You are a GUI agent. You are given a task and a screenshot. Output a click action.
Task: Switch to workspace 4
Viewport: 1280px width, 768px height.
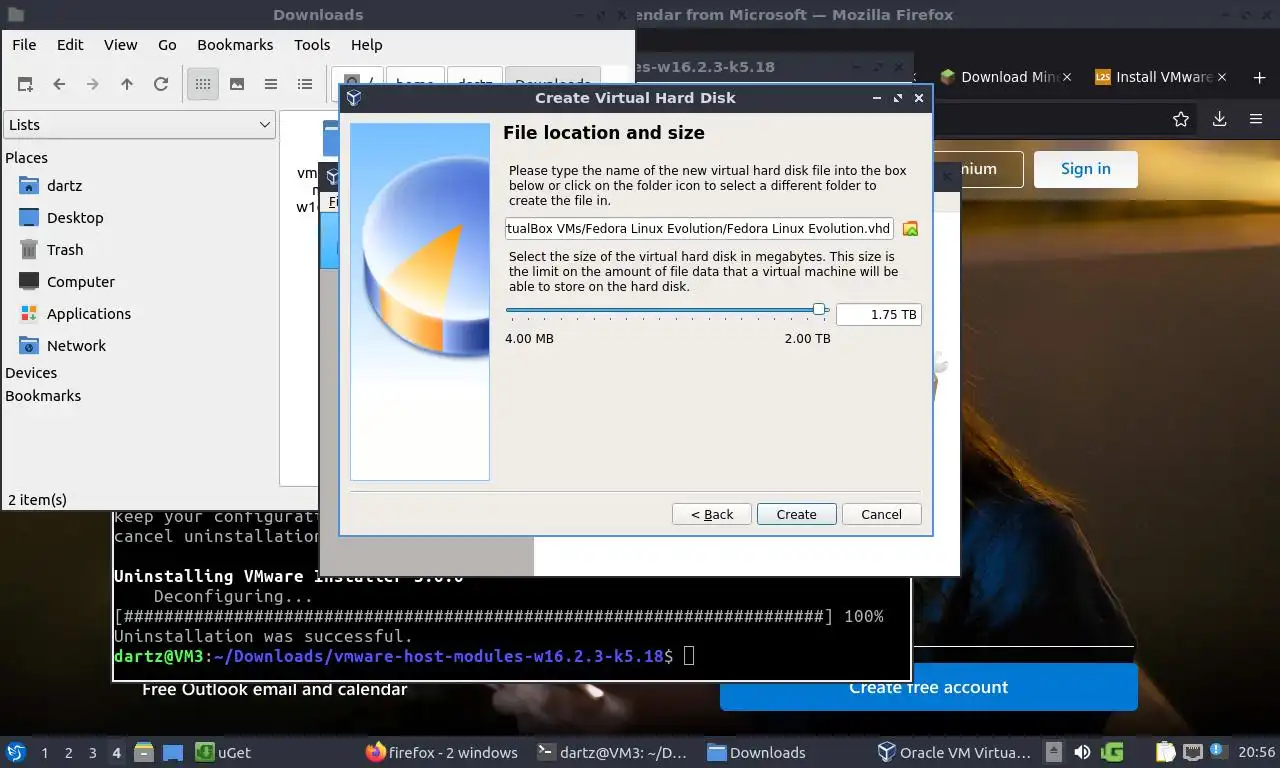pyautogui.click(x=117, y=753)
